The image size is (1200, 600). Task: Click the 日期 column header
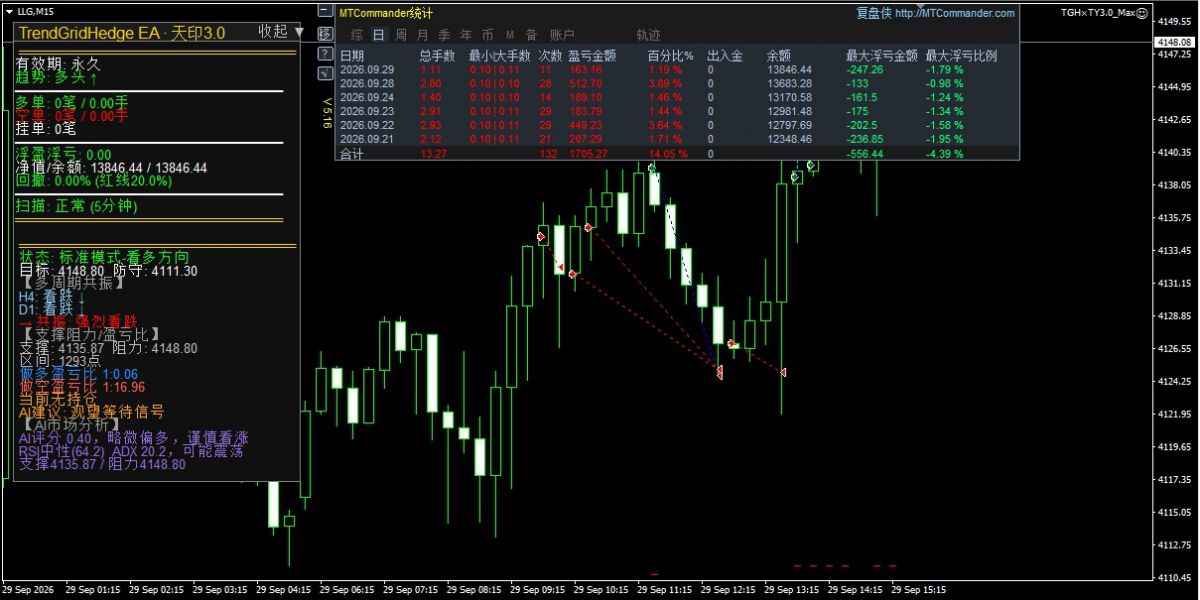352,56
